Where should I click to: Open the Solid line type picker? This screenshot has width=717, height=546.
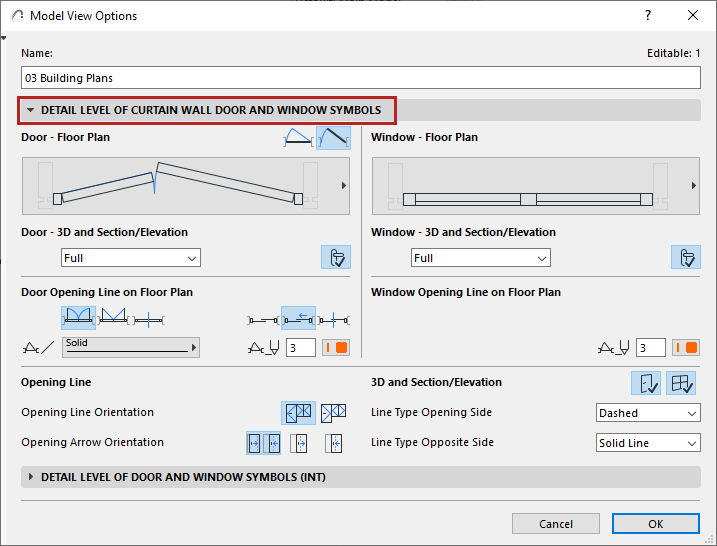(130, 347)
